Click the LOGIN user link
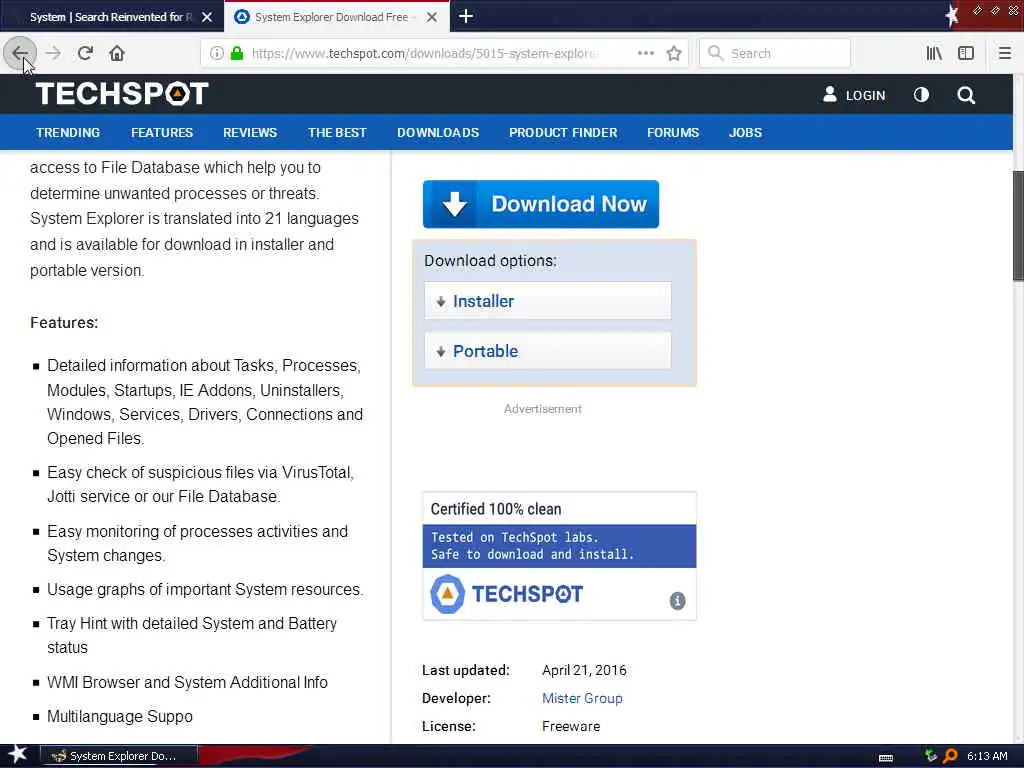 [854, 95]
